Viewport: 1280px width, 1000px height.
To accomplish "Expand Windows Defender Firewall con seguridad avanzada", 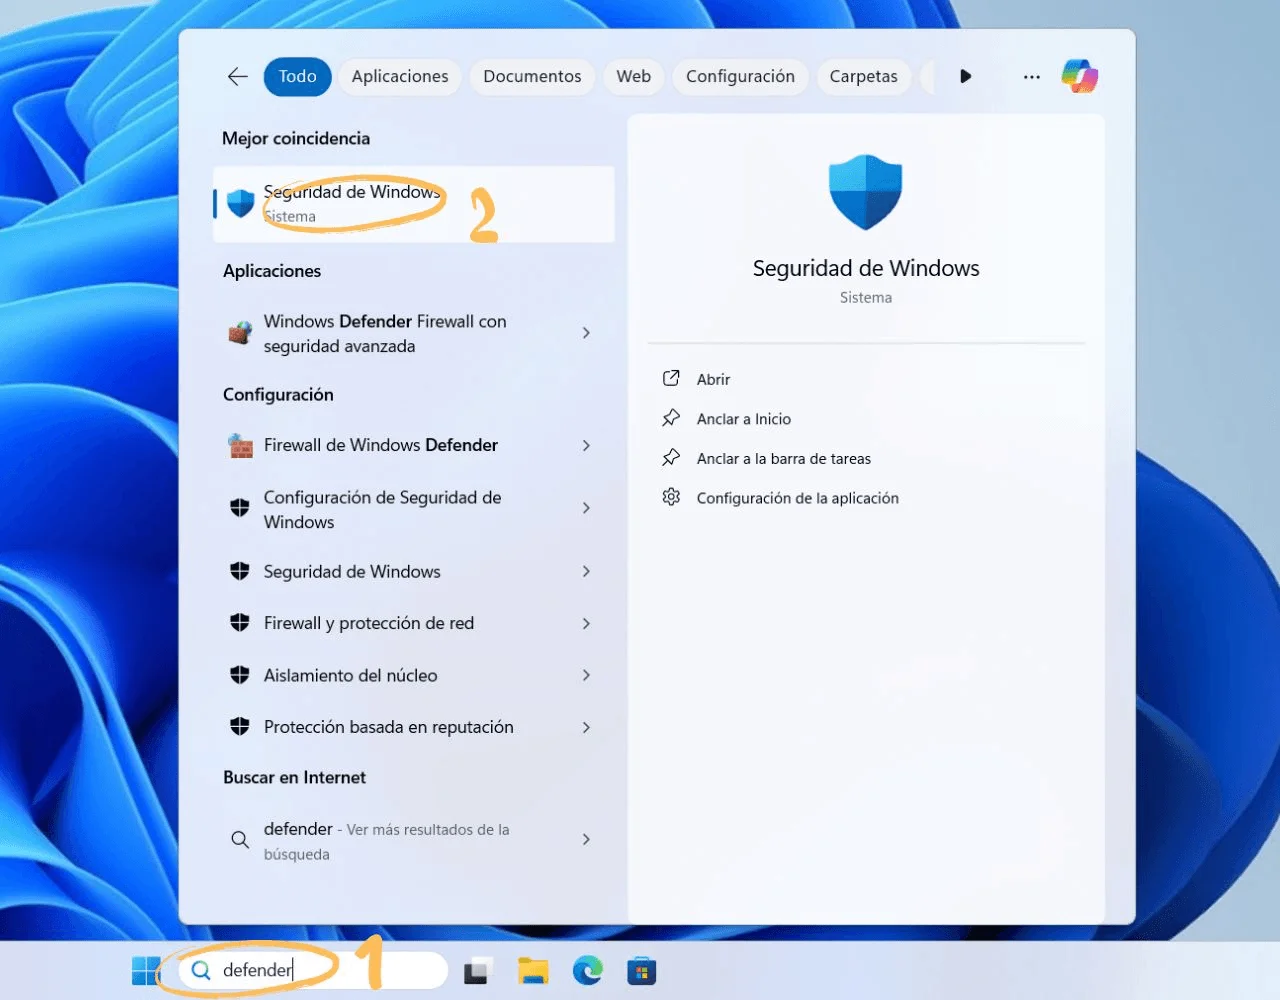I will tap(586, 333).
